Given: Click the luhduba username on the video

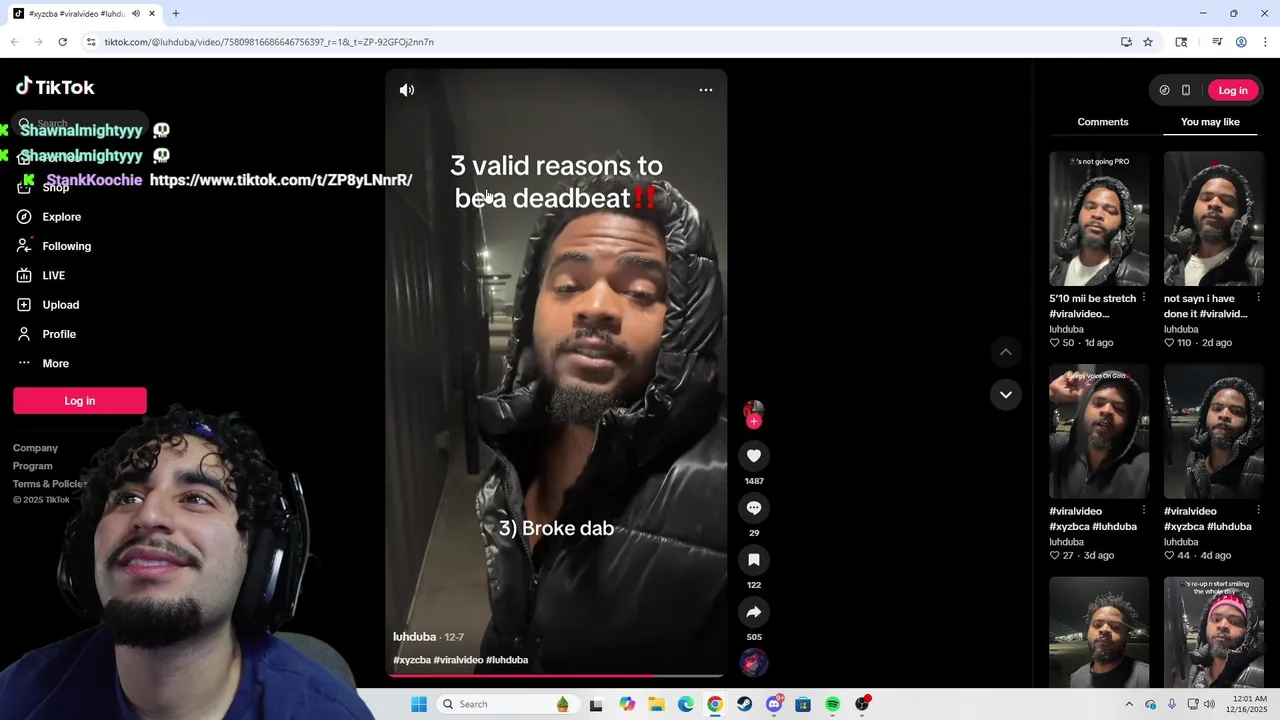Looking at the screenshot, I should (414, 637).
